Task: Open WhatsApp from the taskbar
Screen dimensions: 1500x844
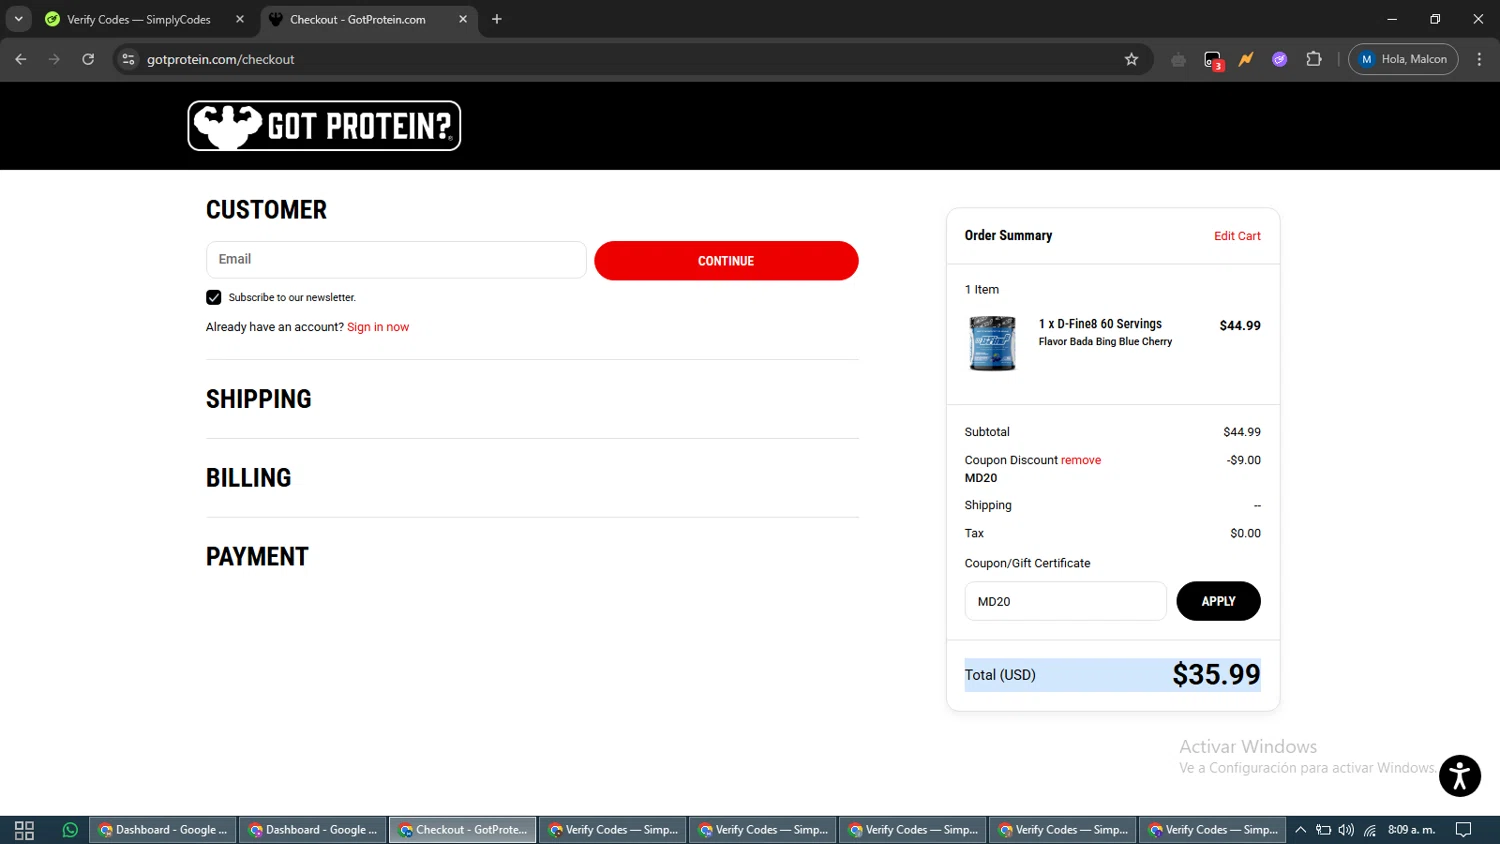Action: click(70, 830)
